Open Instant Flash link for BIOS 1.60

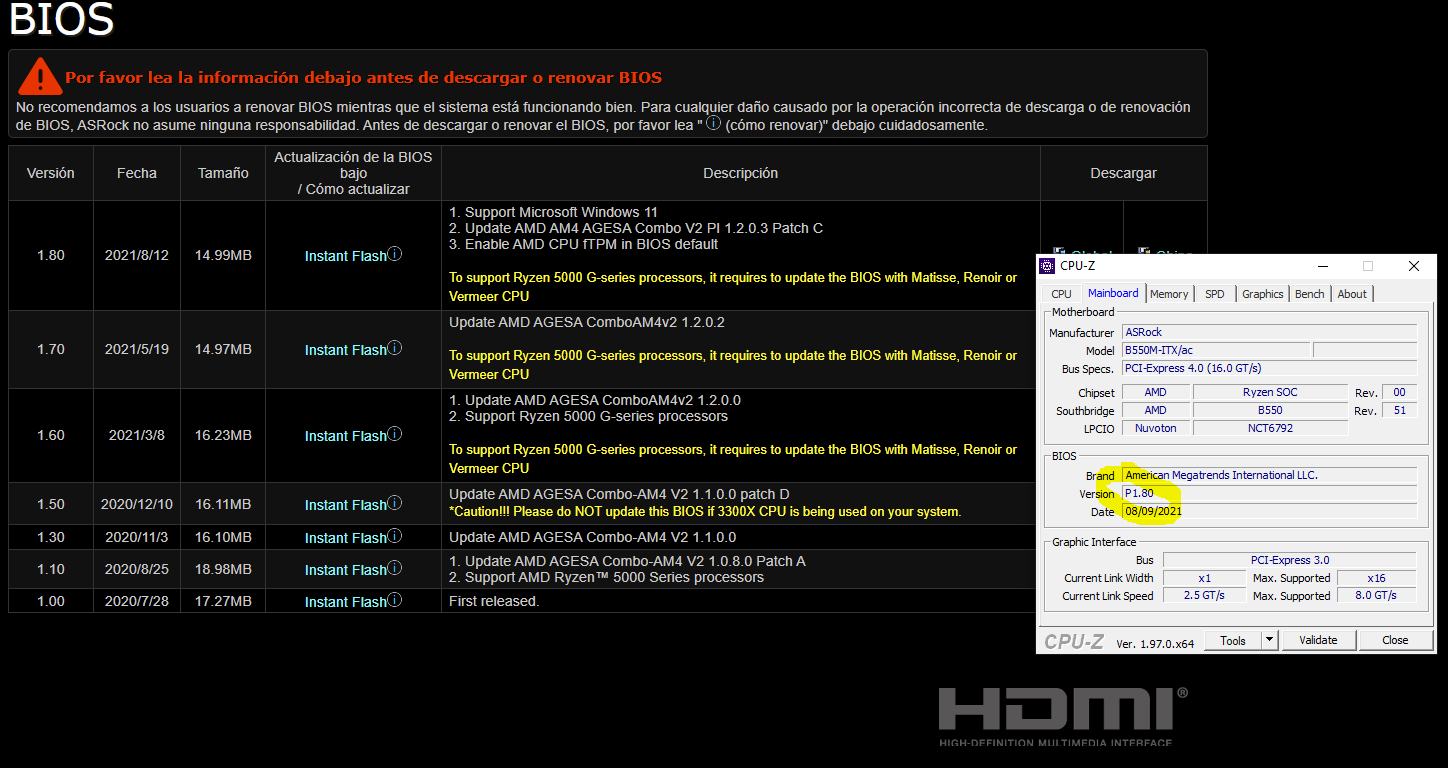coord(345,436)
